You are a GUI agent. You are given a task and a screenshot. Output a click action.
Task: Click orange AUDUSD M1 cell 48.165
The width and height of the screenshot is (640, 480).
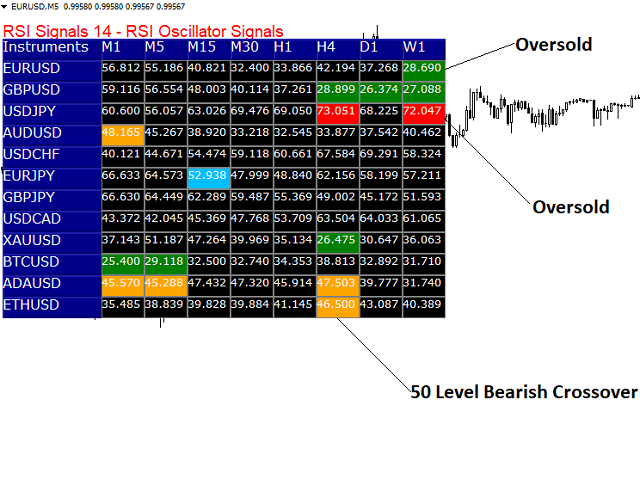pos(121,132)
